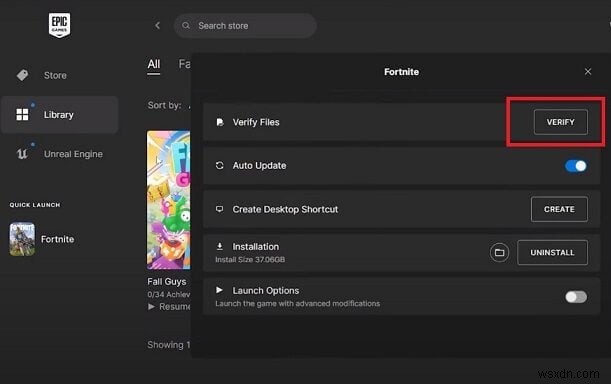Image resolution: width=611 pixels, height=384 pixels.
Task: Click the Verify Files document icon
Action: click(220, 122)
